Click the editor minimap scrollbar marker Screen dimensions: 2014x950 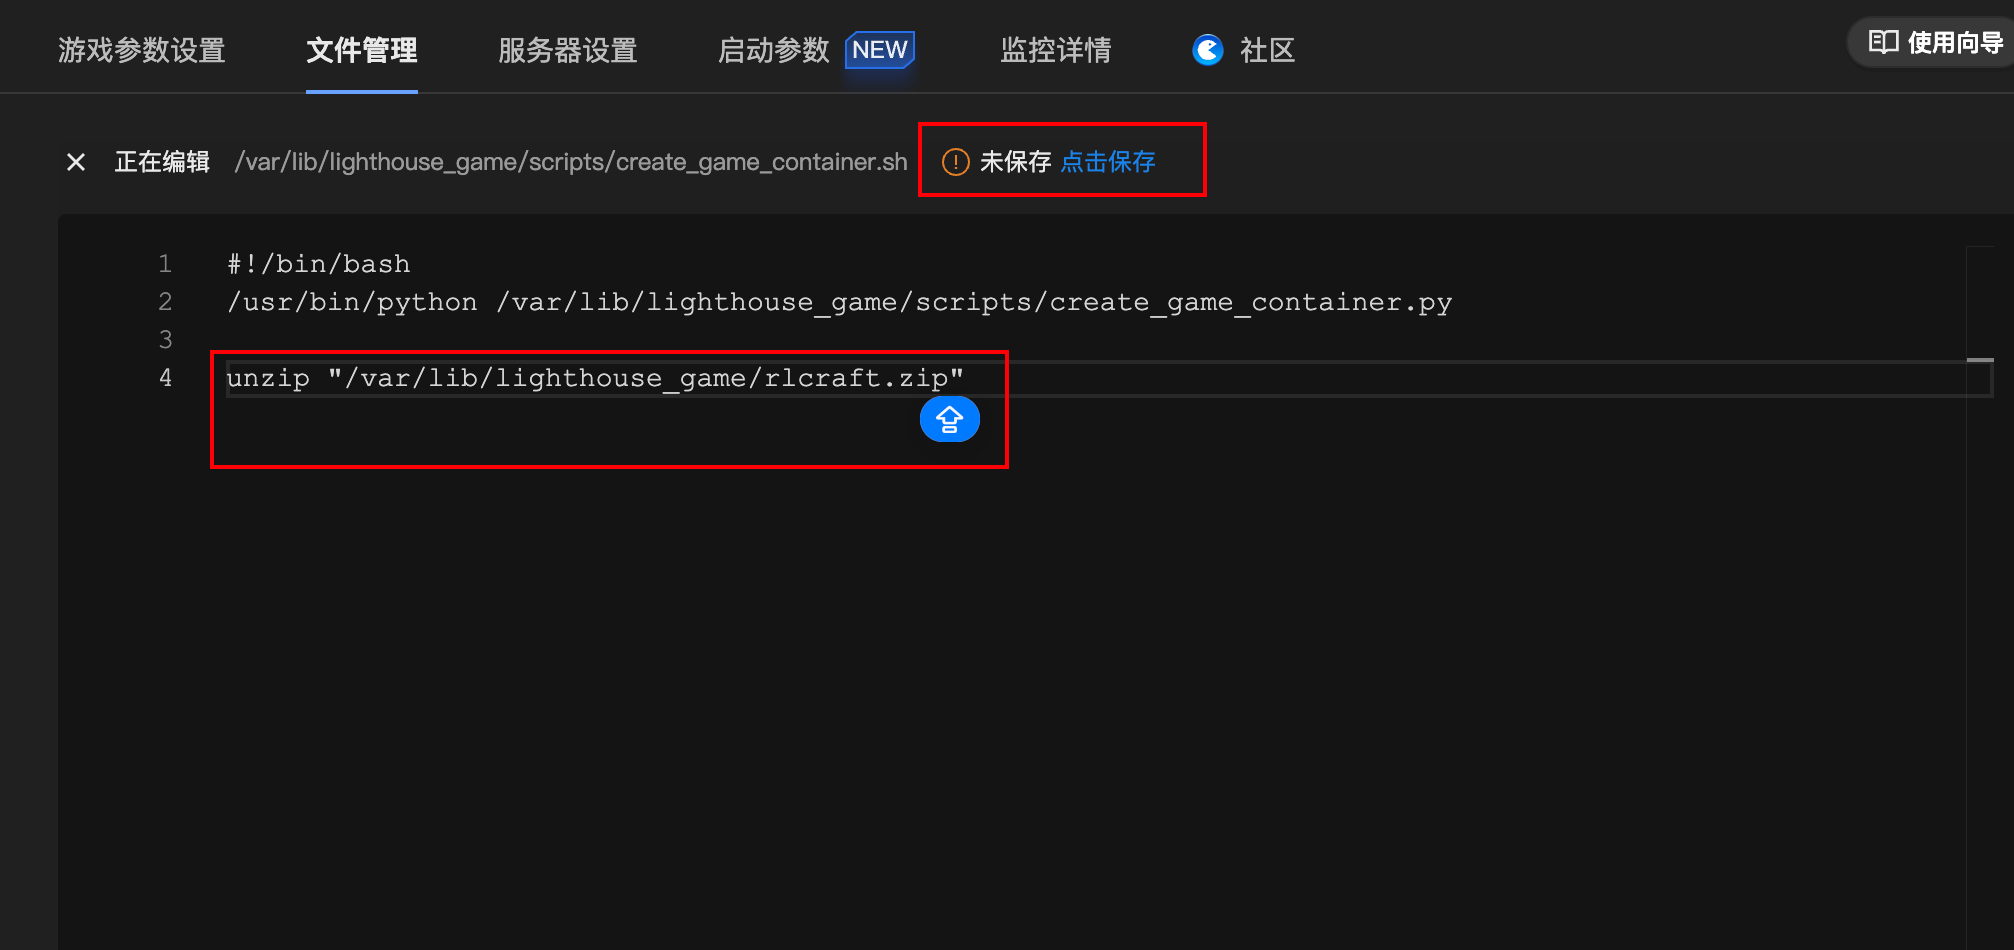pos(1980,360)
